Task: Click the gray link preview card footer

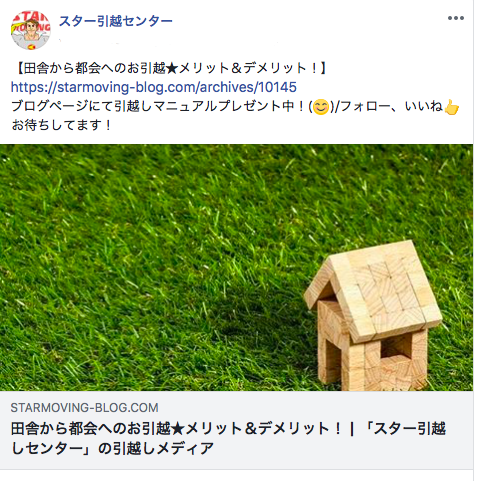Action: click(x=236, y=430)
